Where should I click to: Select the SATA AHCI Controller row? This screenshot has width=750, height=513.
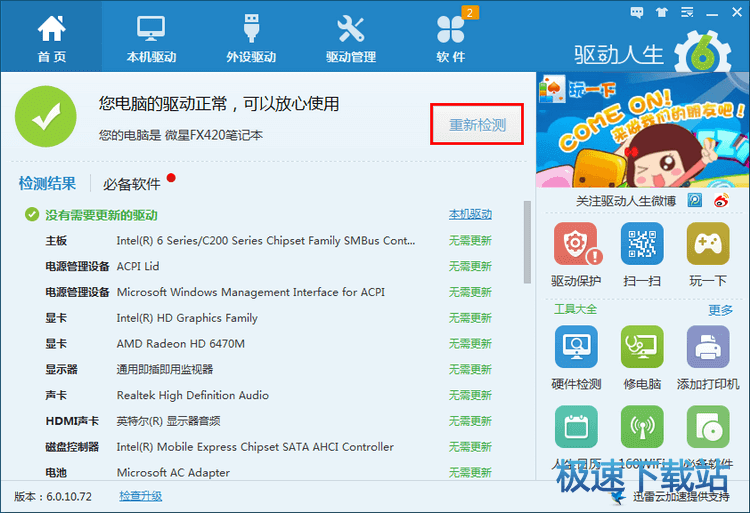pyautogui.click(x=268, y=447)
